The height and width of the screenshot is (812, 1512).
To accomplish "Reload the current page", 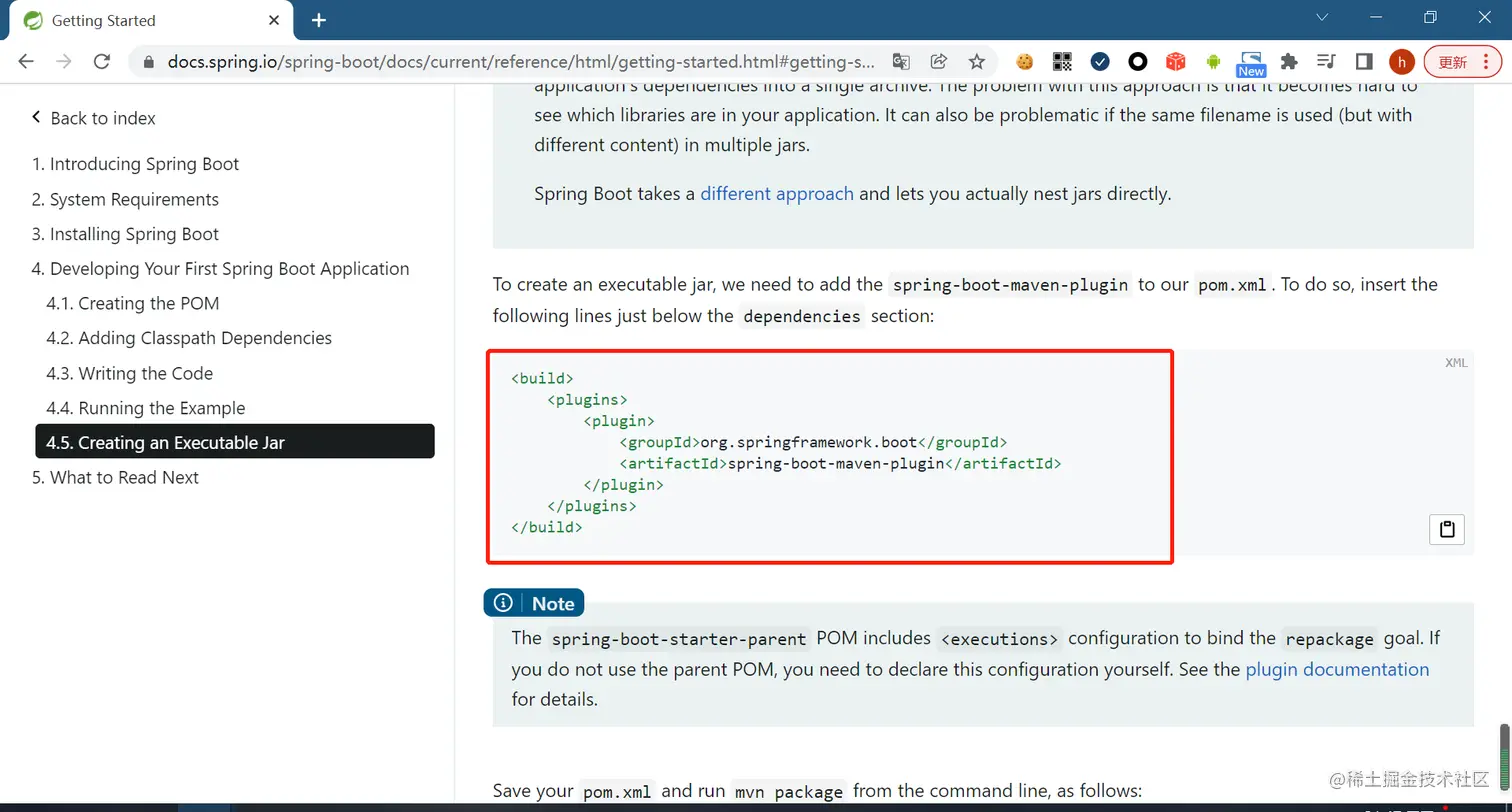I will coord(101,61).
